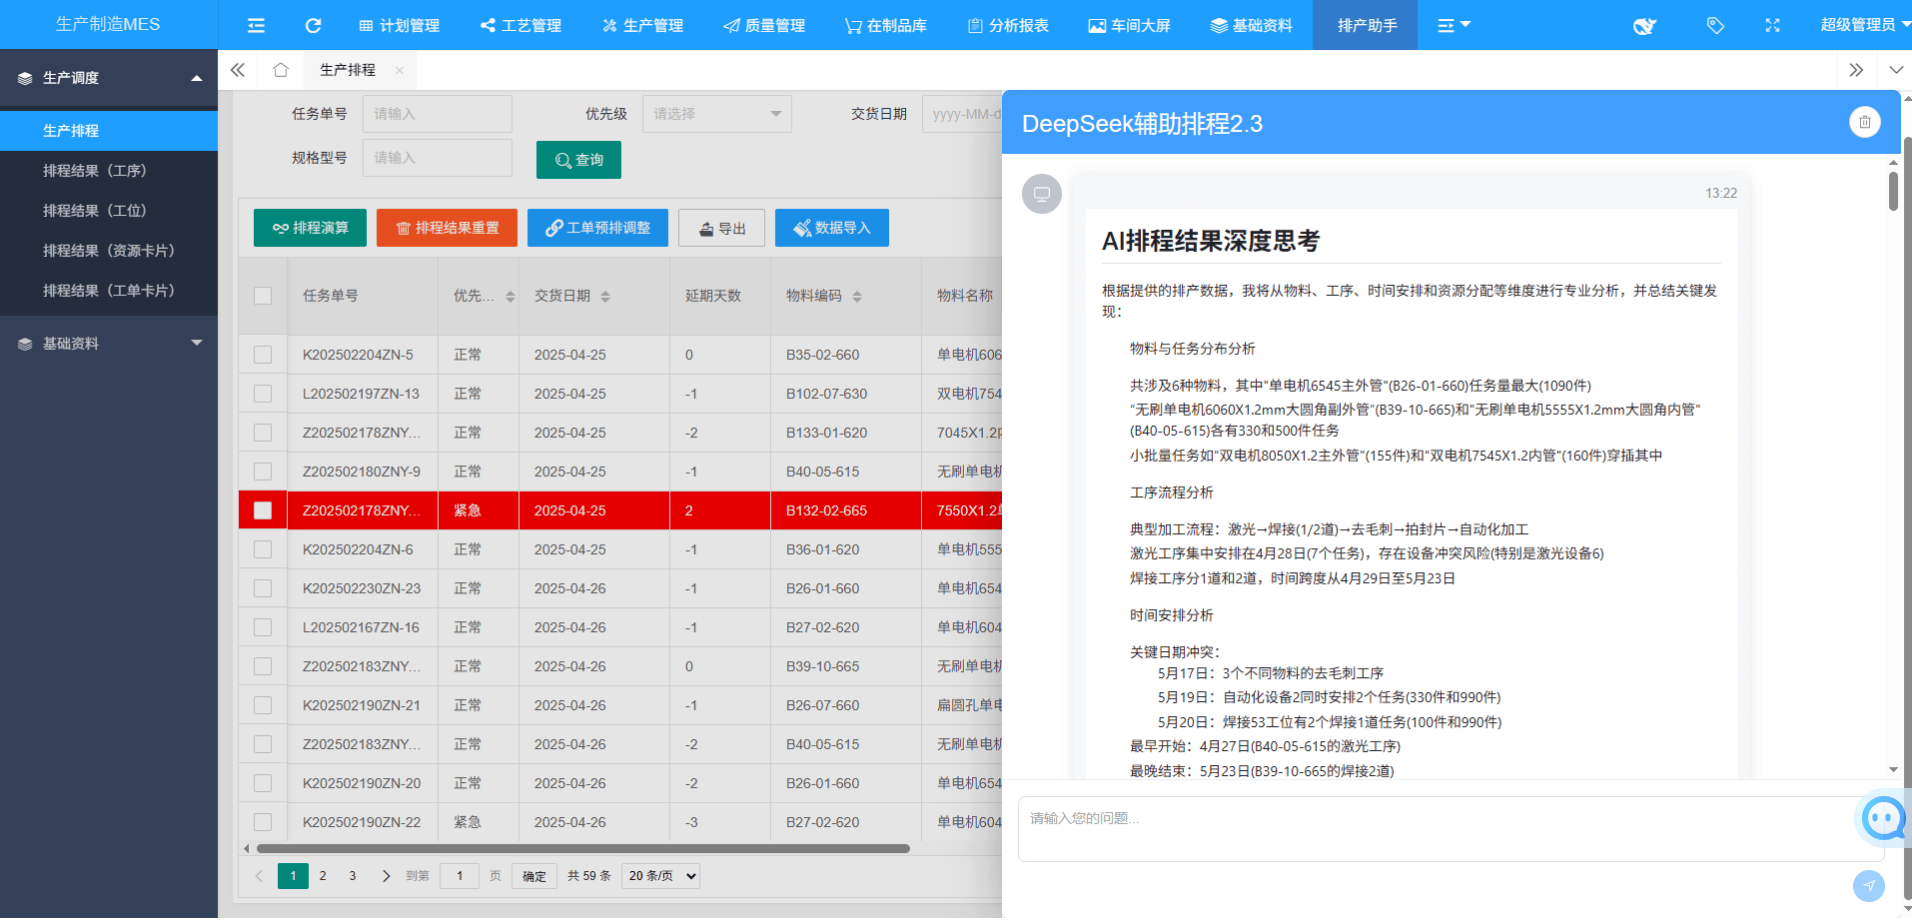The height and width of the screenshot is (921, 1912).
Task: Expand the 基础资料 sidebar section
Action: coord(108,343)
